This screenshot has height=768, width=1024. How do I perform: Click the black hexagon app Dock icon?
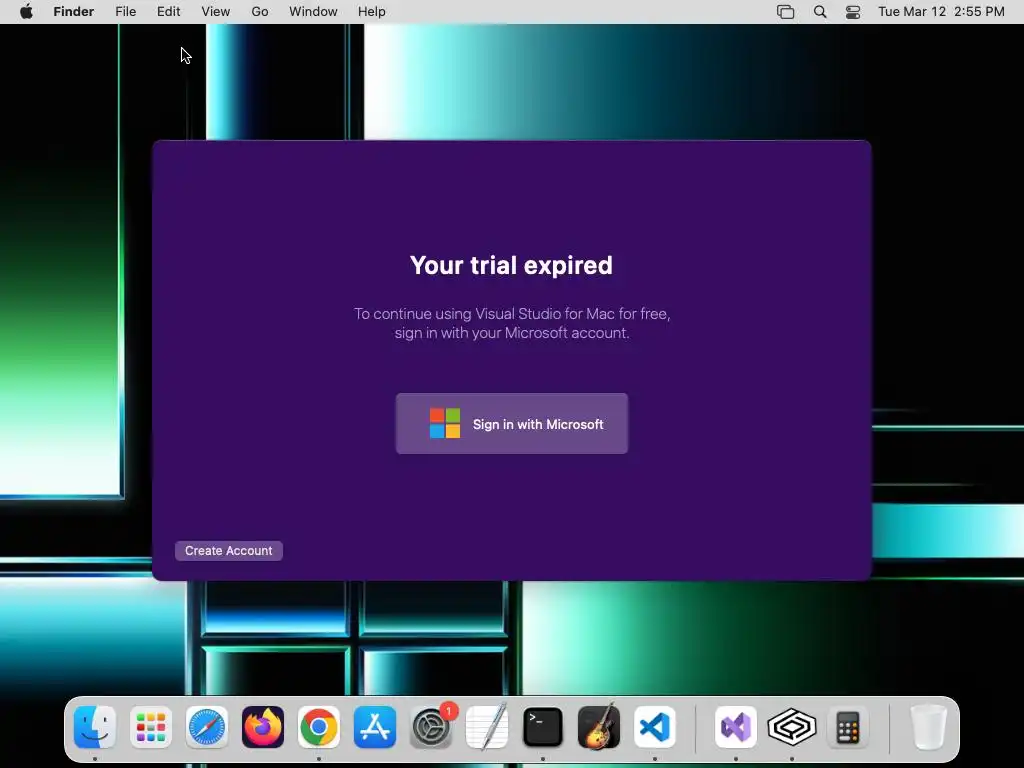792,727
